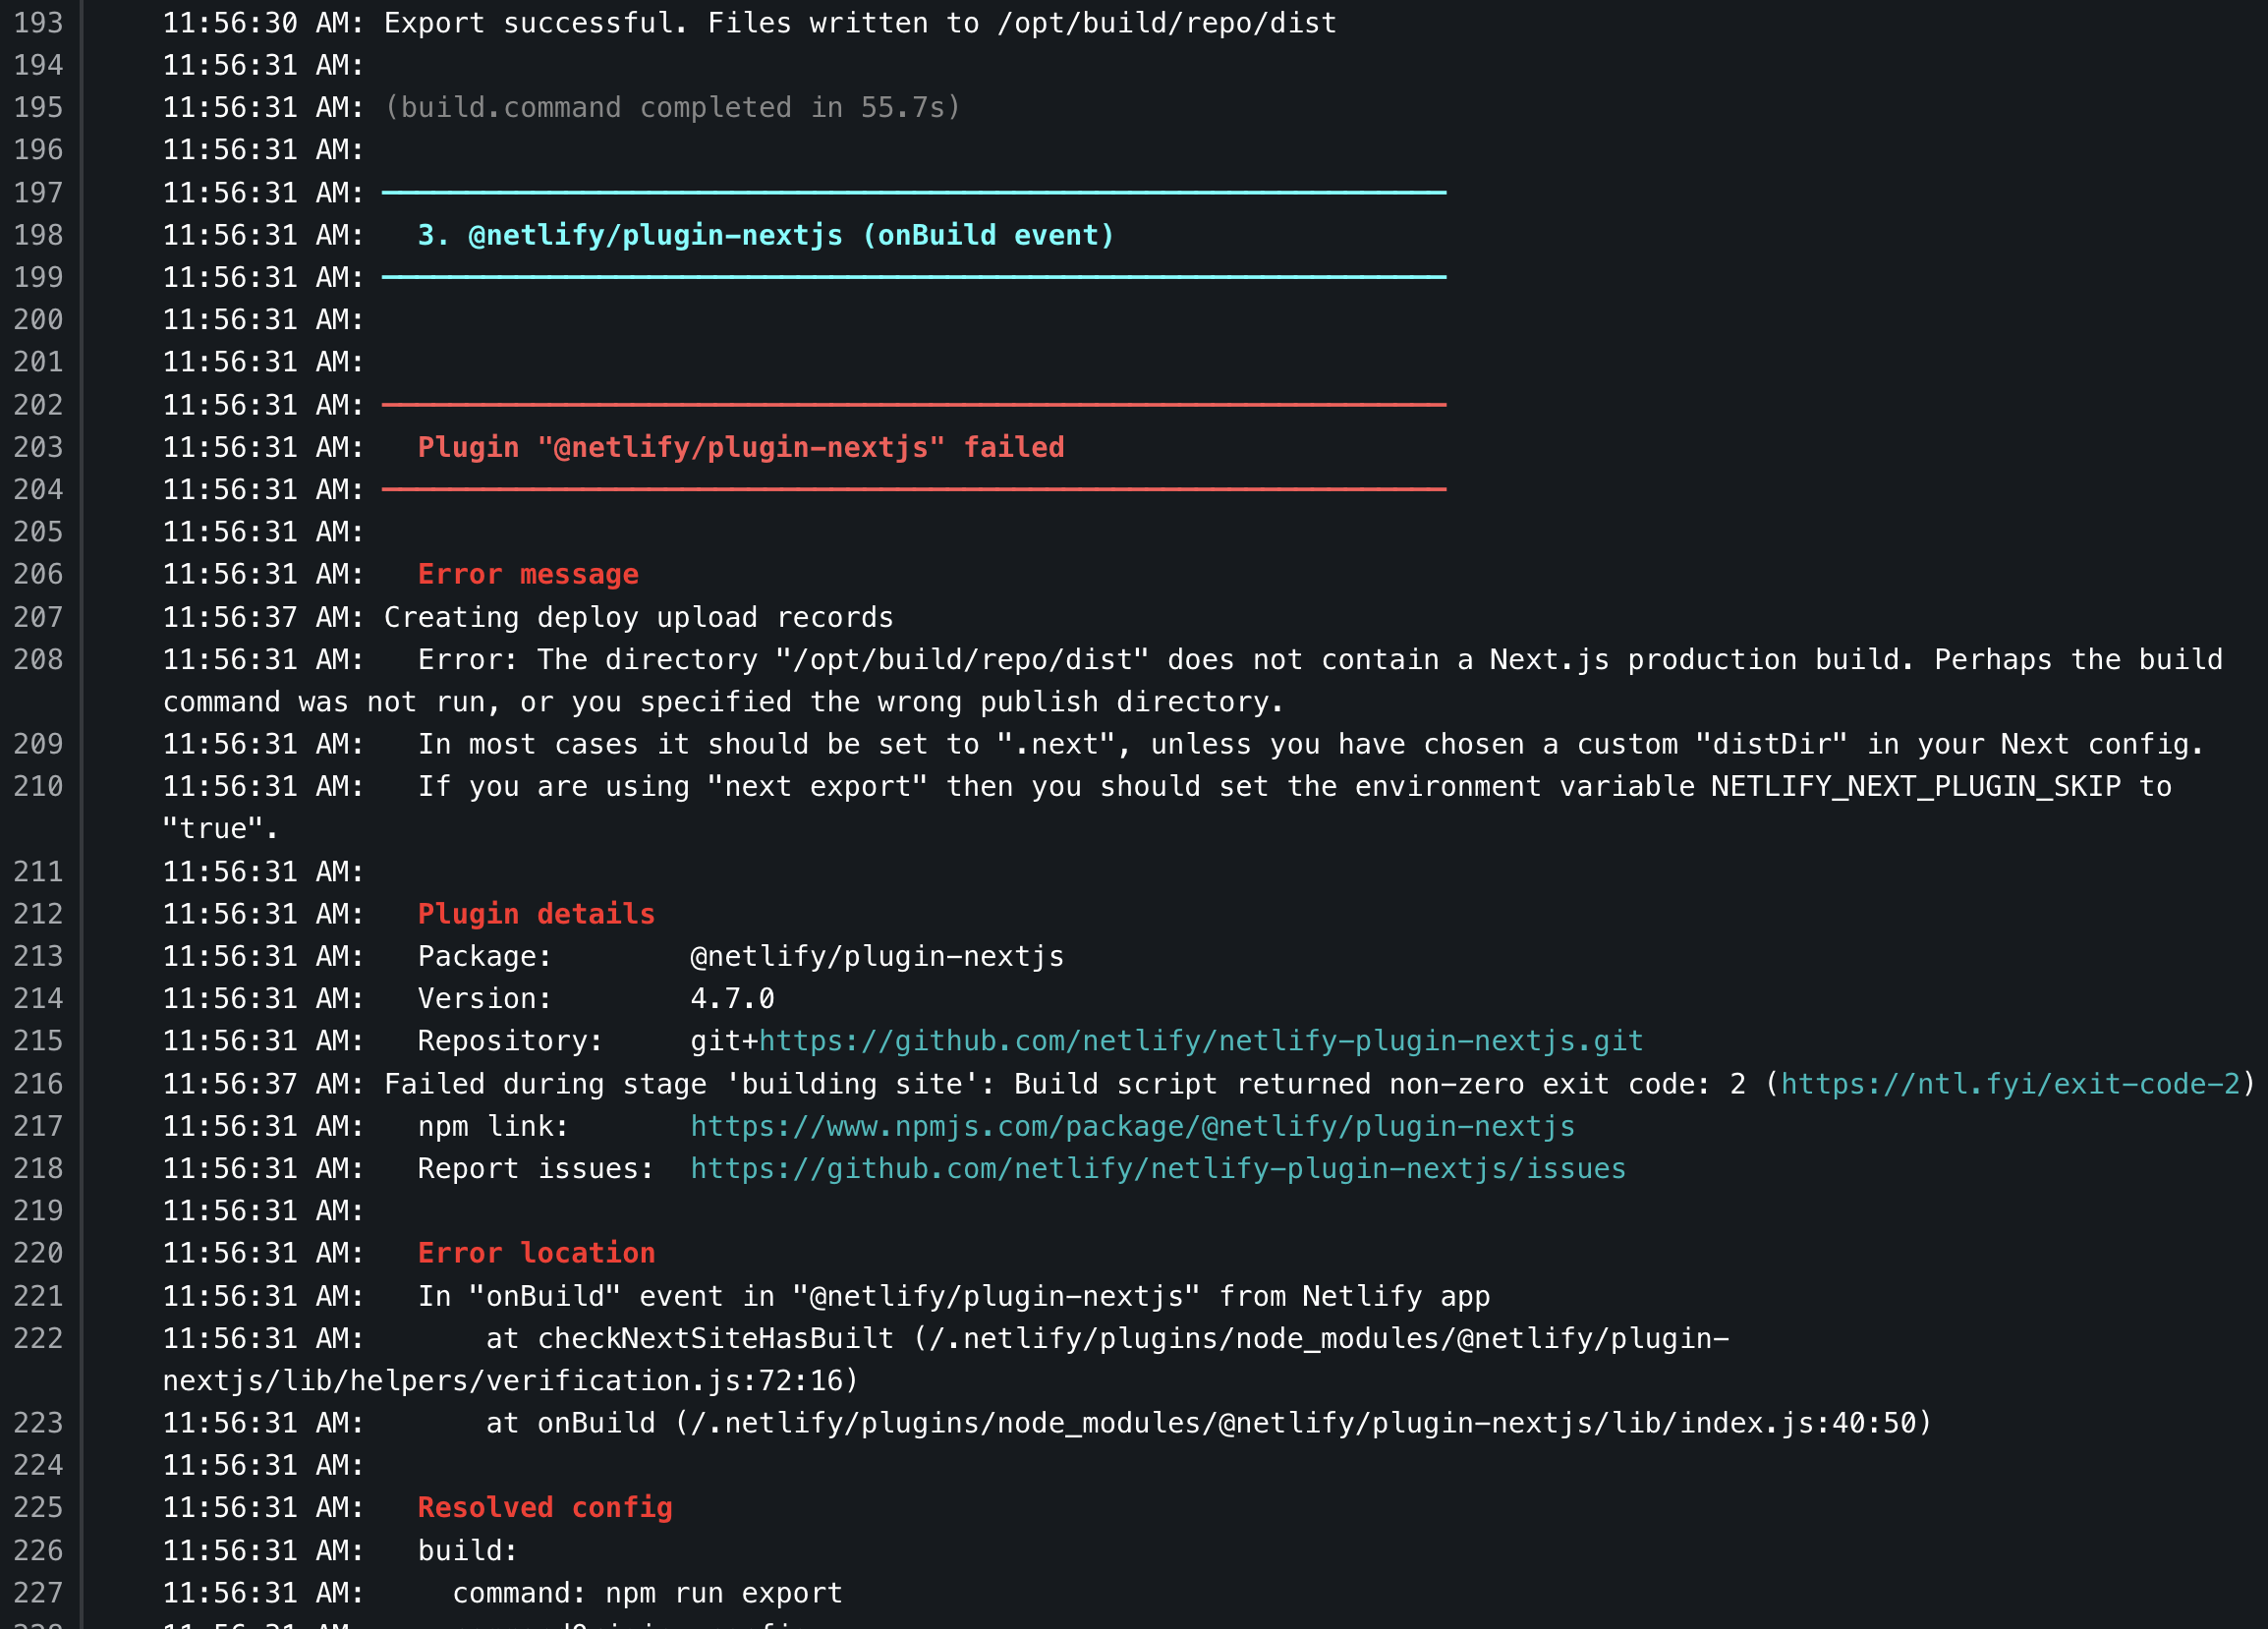The height and width of the screenshot is (1629, 2268).
Task: Click the 'Plugin details' section heading
Action: (536, 914)
